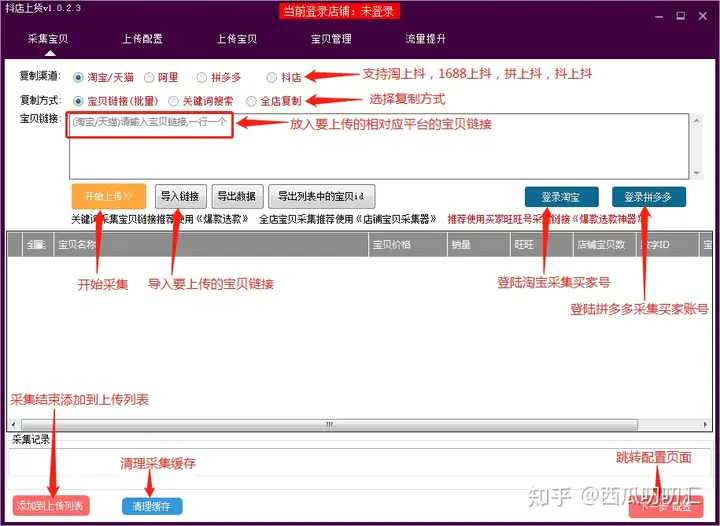Click table horizontal scrollbar left arrow
Screen dimensions: 720x526
click(13, 425)
